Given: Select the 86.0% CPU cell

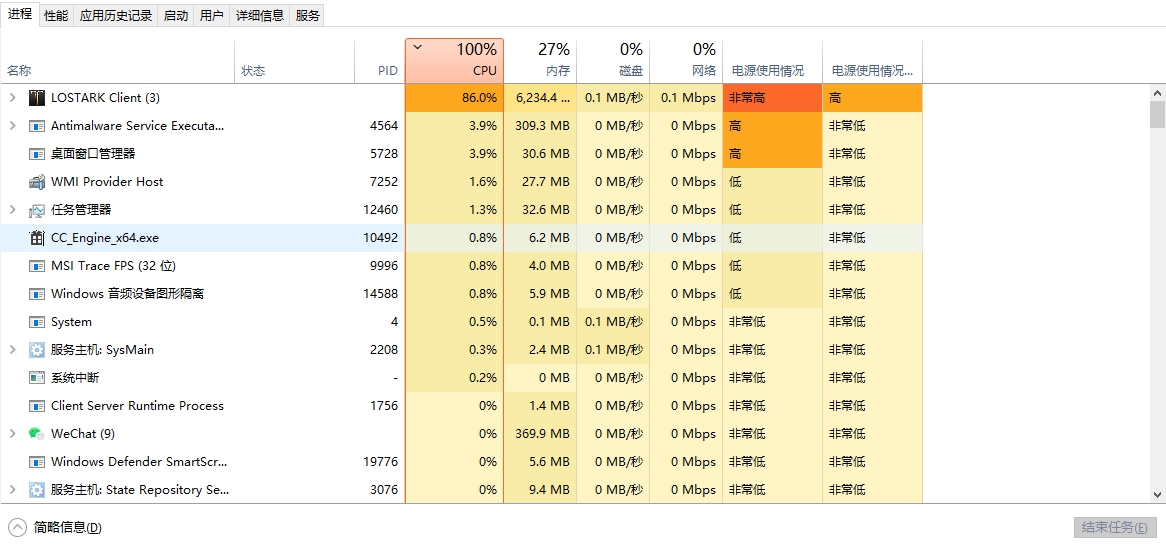Looking at the screenshot, I should 454,97.
